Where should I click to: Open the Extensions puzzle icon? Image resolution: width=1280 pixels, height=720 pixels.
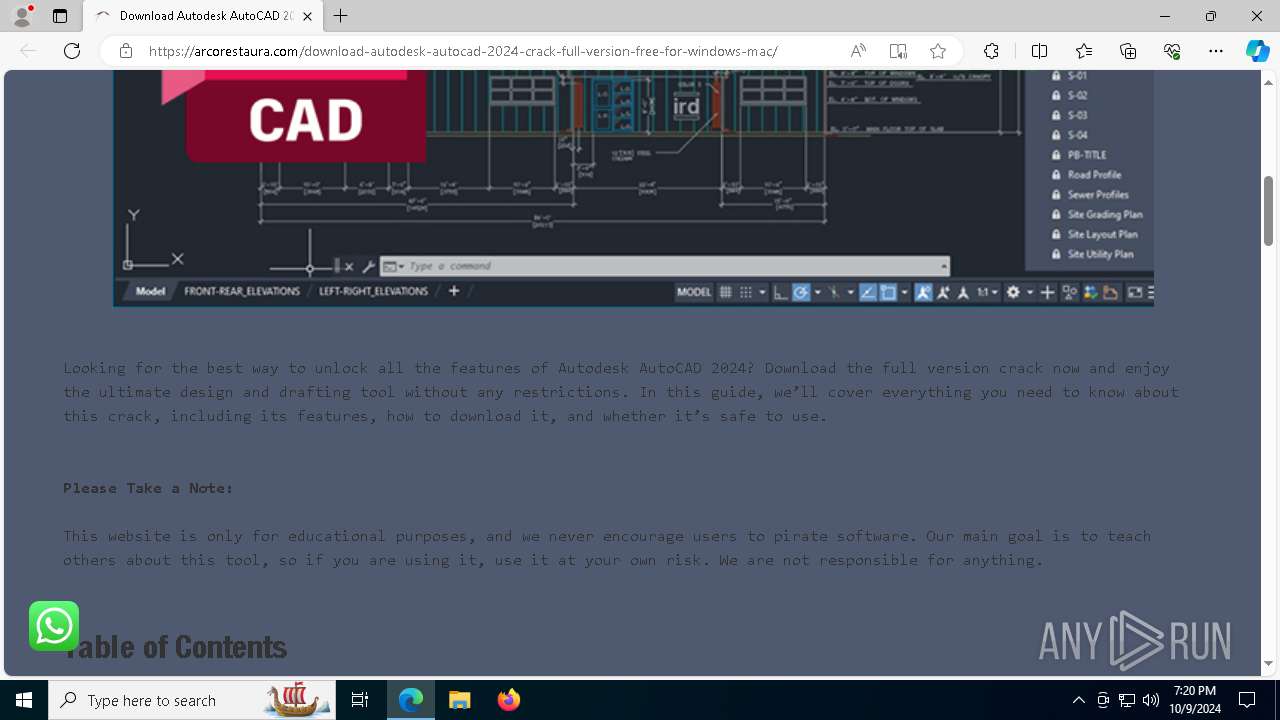(991, 51)
